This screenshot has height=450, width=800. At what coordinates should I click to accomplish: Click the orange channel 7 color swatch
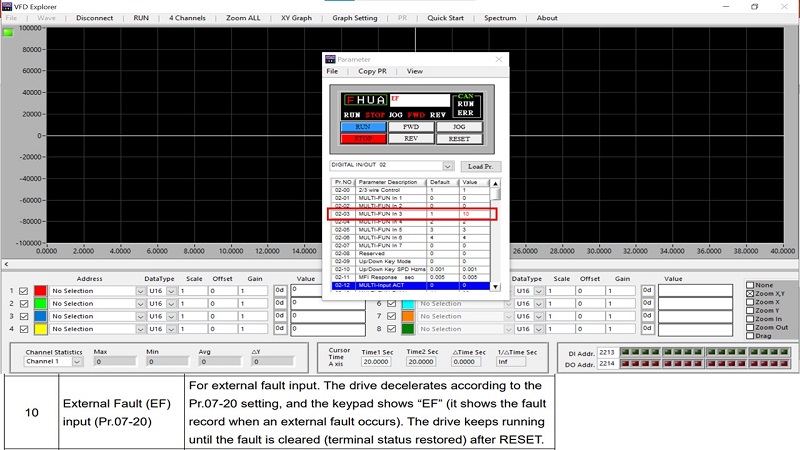pyautogui.click(x=408, y=316)
